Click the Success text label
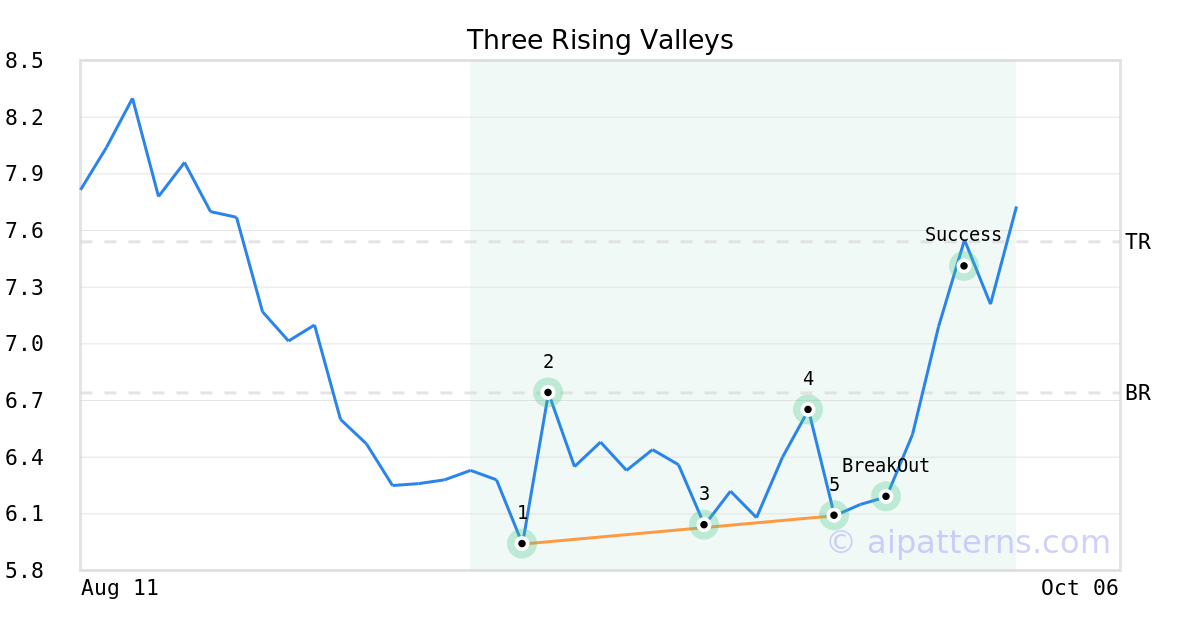 point(963,235)
